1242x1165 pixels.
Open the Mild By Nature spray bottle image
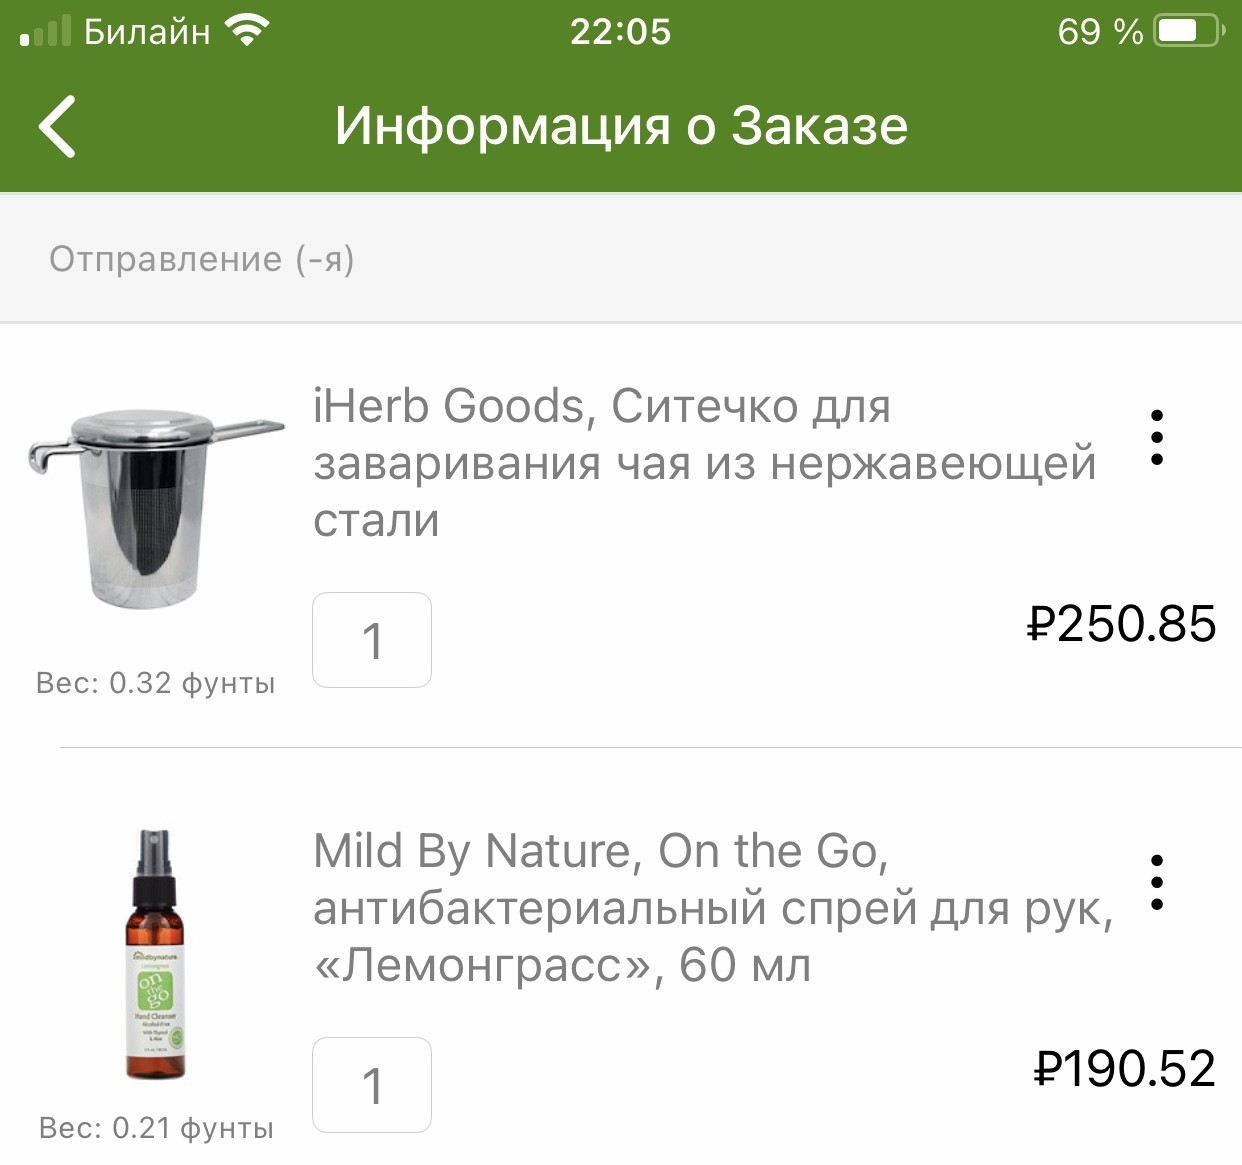[x=155, y=955]
